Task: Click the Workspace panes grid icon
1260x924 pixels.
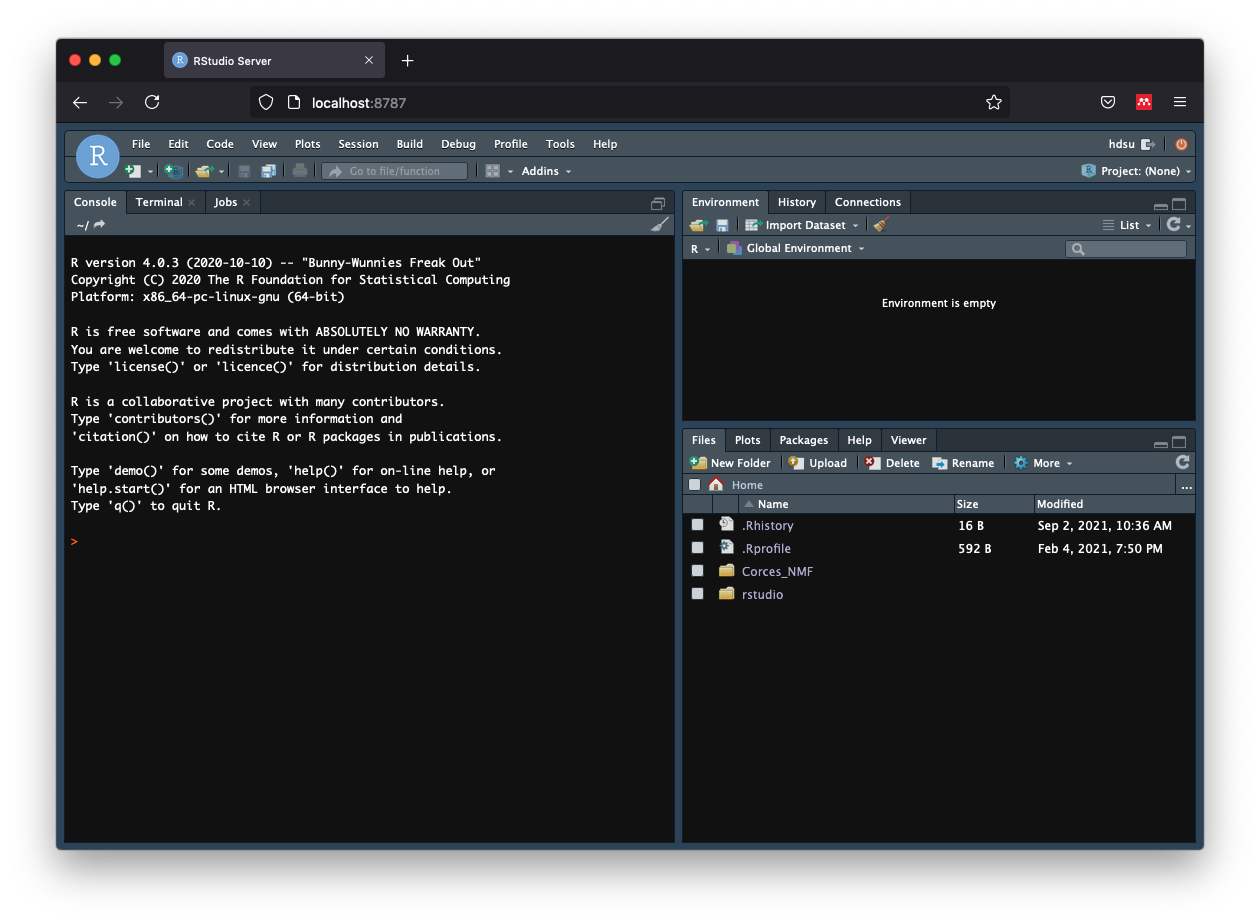Action: 492,171
